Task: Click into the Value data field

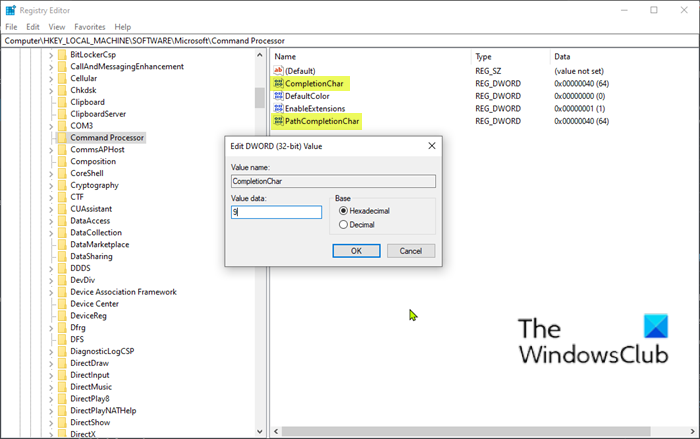Action: (276, 212)
